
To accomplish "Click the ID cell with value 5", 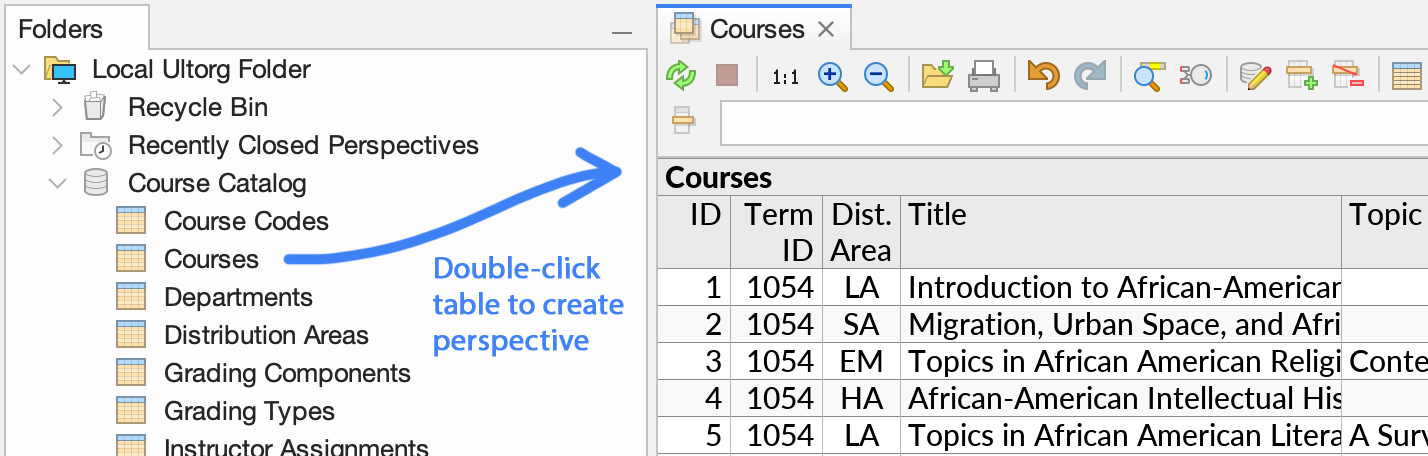I will [694, 435].
